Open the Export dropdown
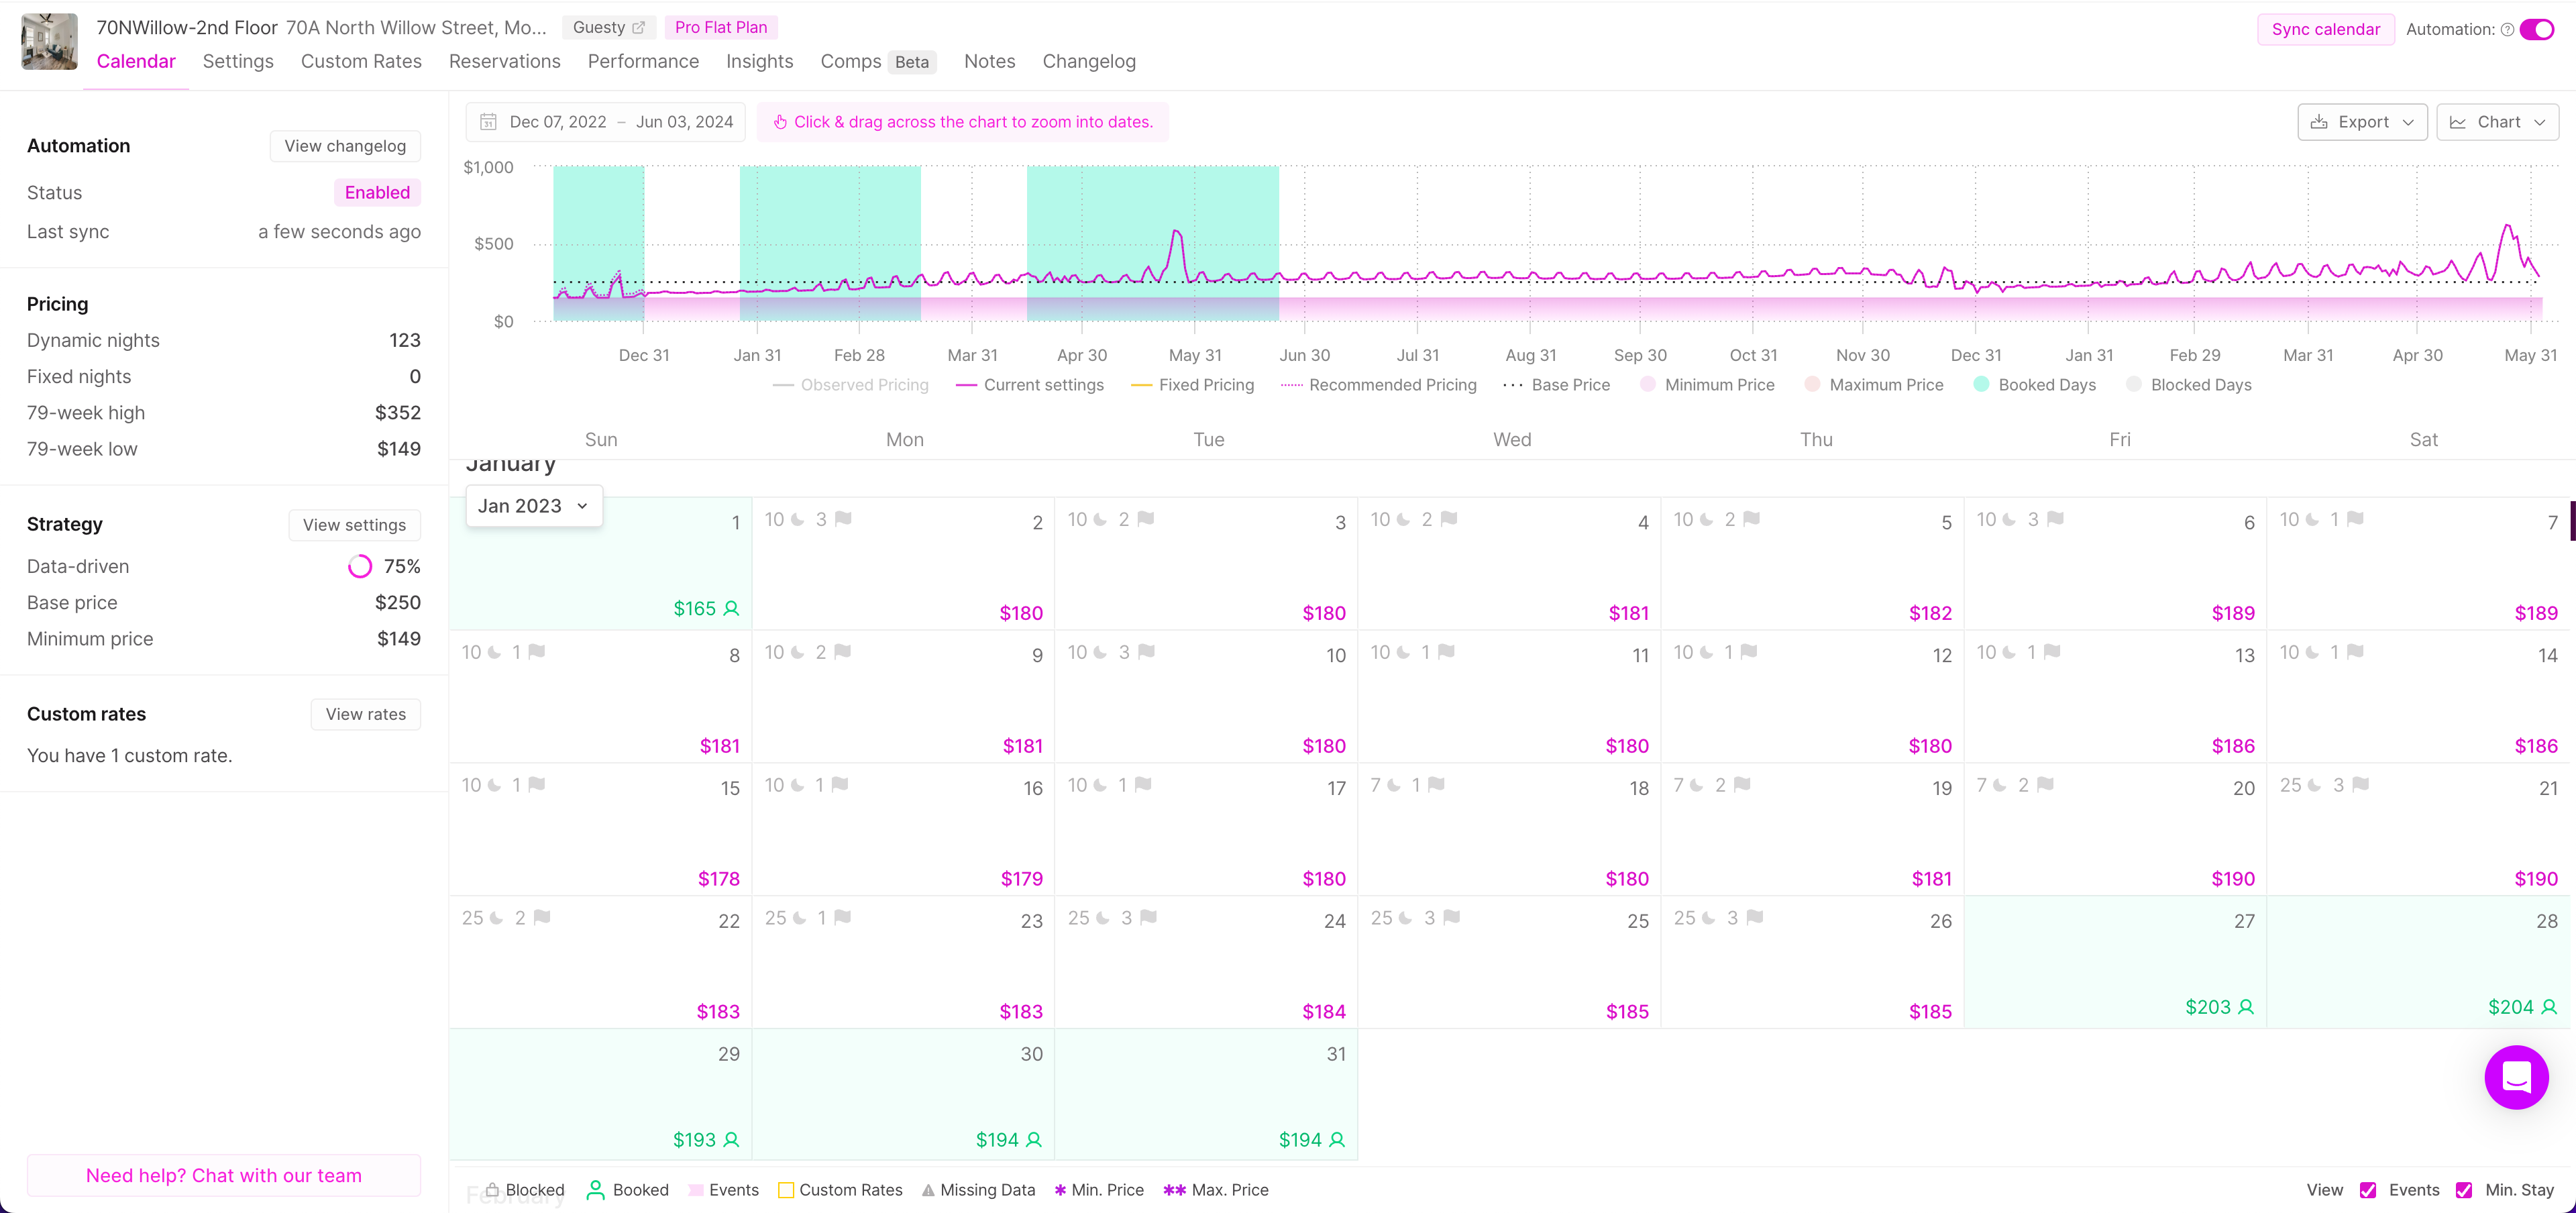Viewport: 2576px width, 1213px height. [x=2362, y=122]
